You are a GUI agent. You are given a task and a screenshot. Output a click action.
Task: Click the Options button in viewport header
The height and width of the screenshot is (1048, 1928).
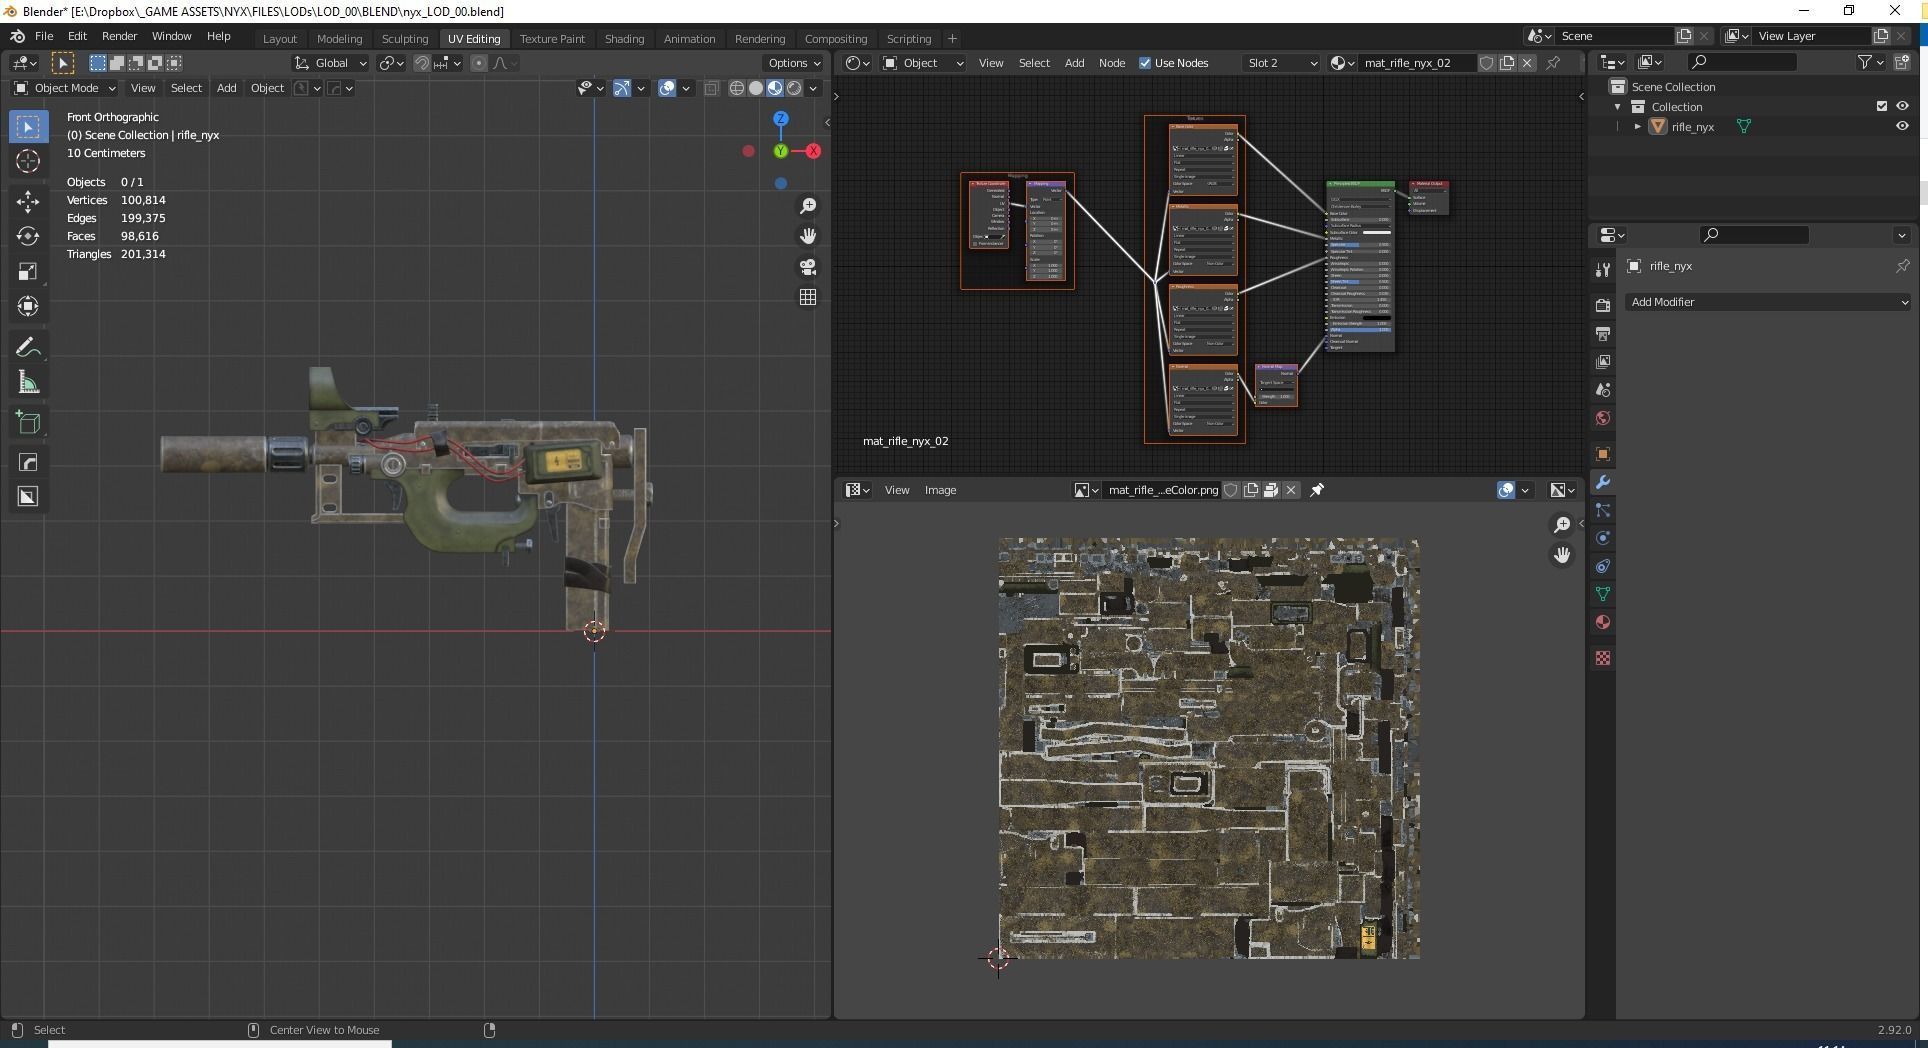tap(794, 63)
